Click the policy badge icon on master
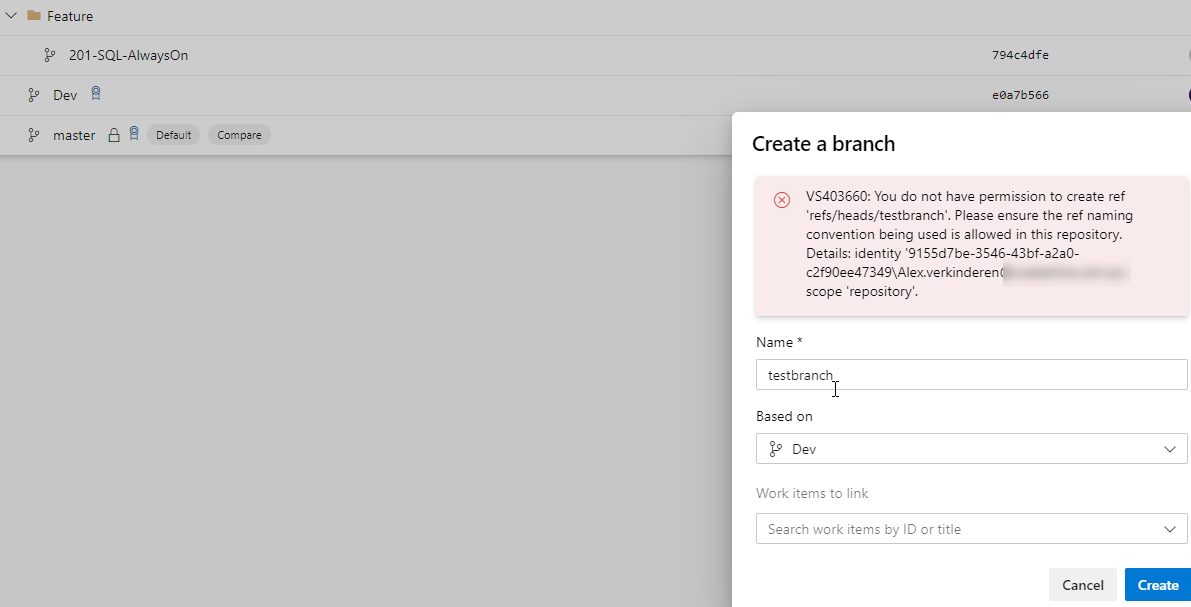 [134, 134]
